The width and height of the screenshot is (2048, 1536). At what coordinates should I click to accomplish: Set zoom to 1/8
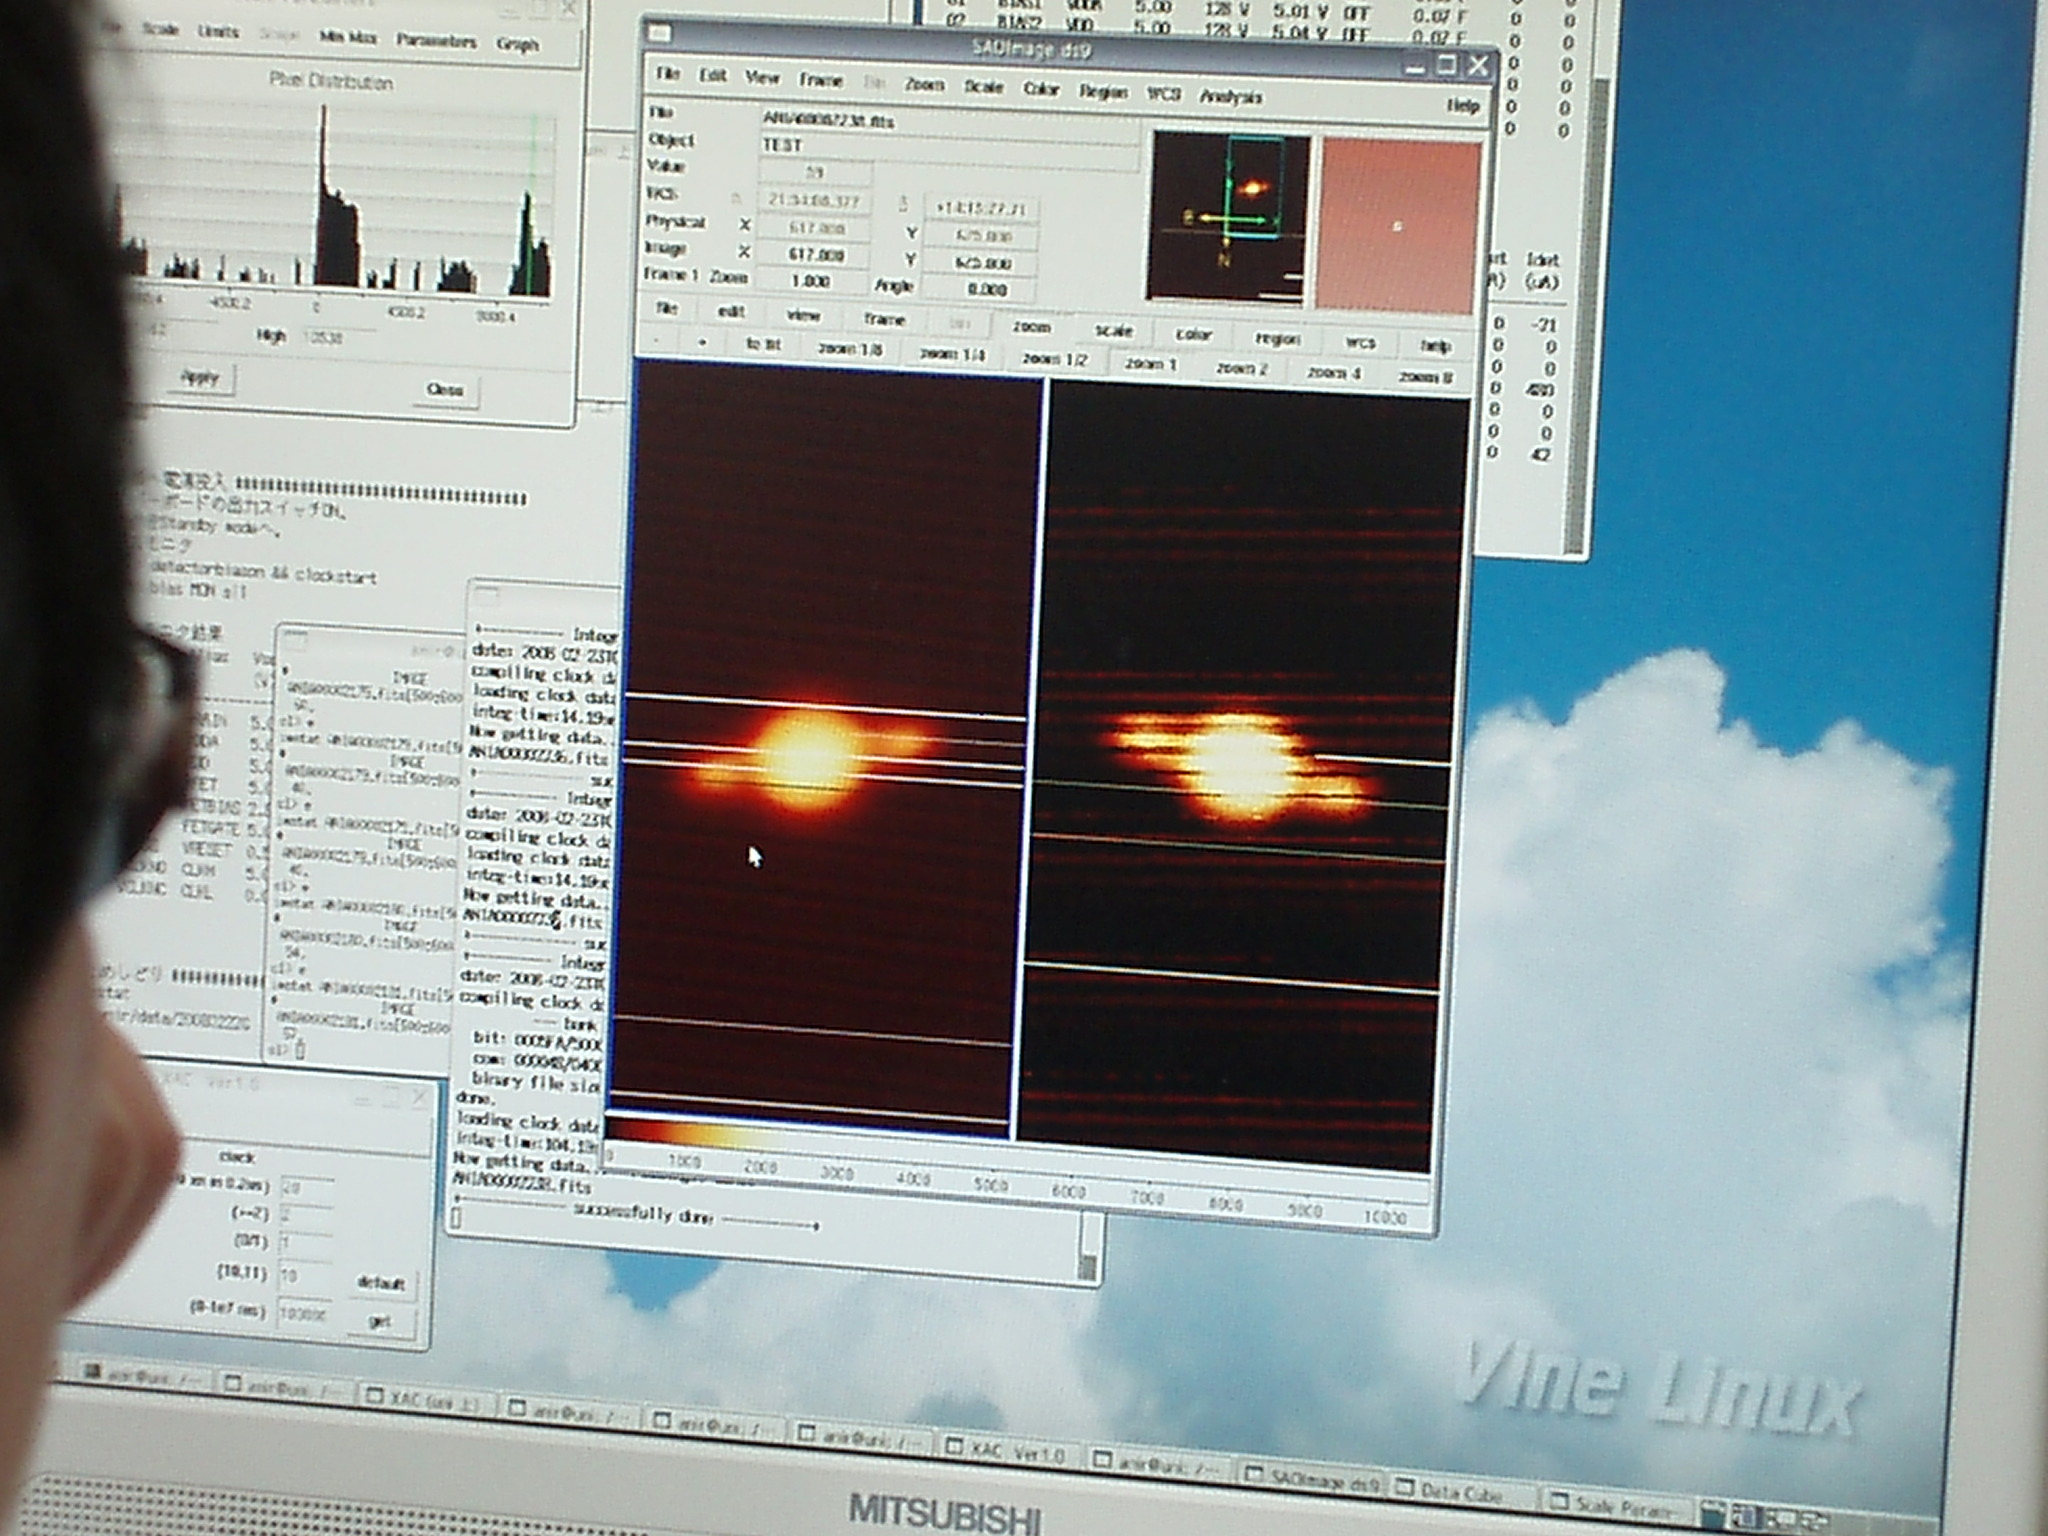[x=850, y=349]
